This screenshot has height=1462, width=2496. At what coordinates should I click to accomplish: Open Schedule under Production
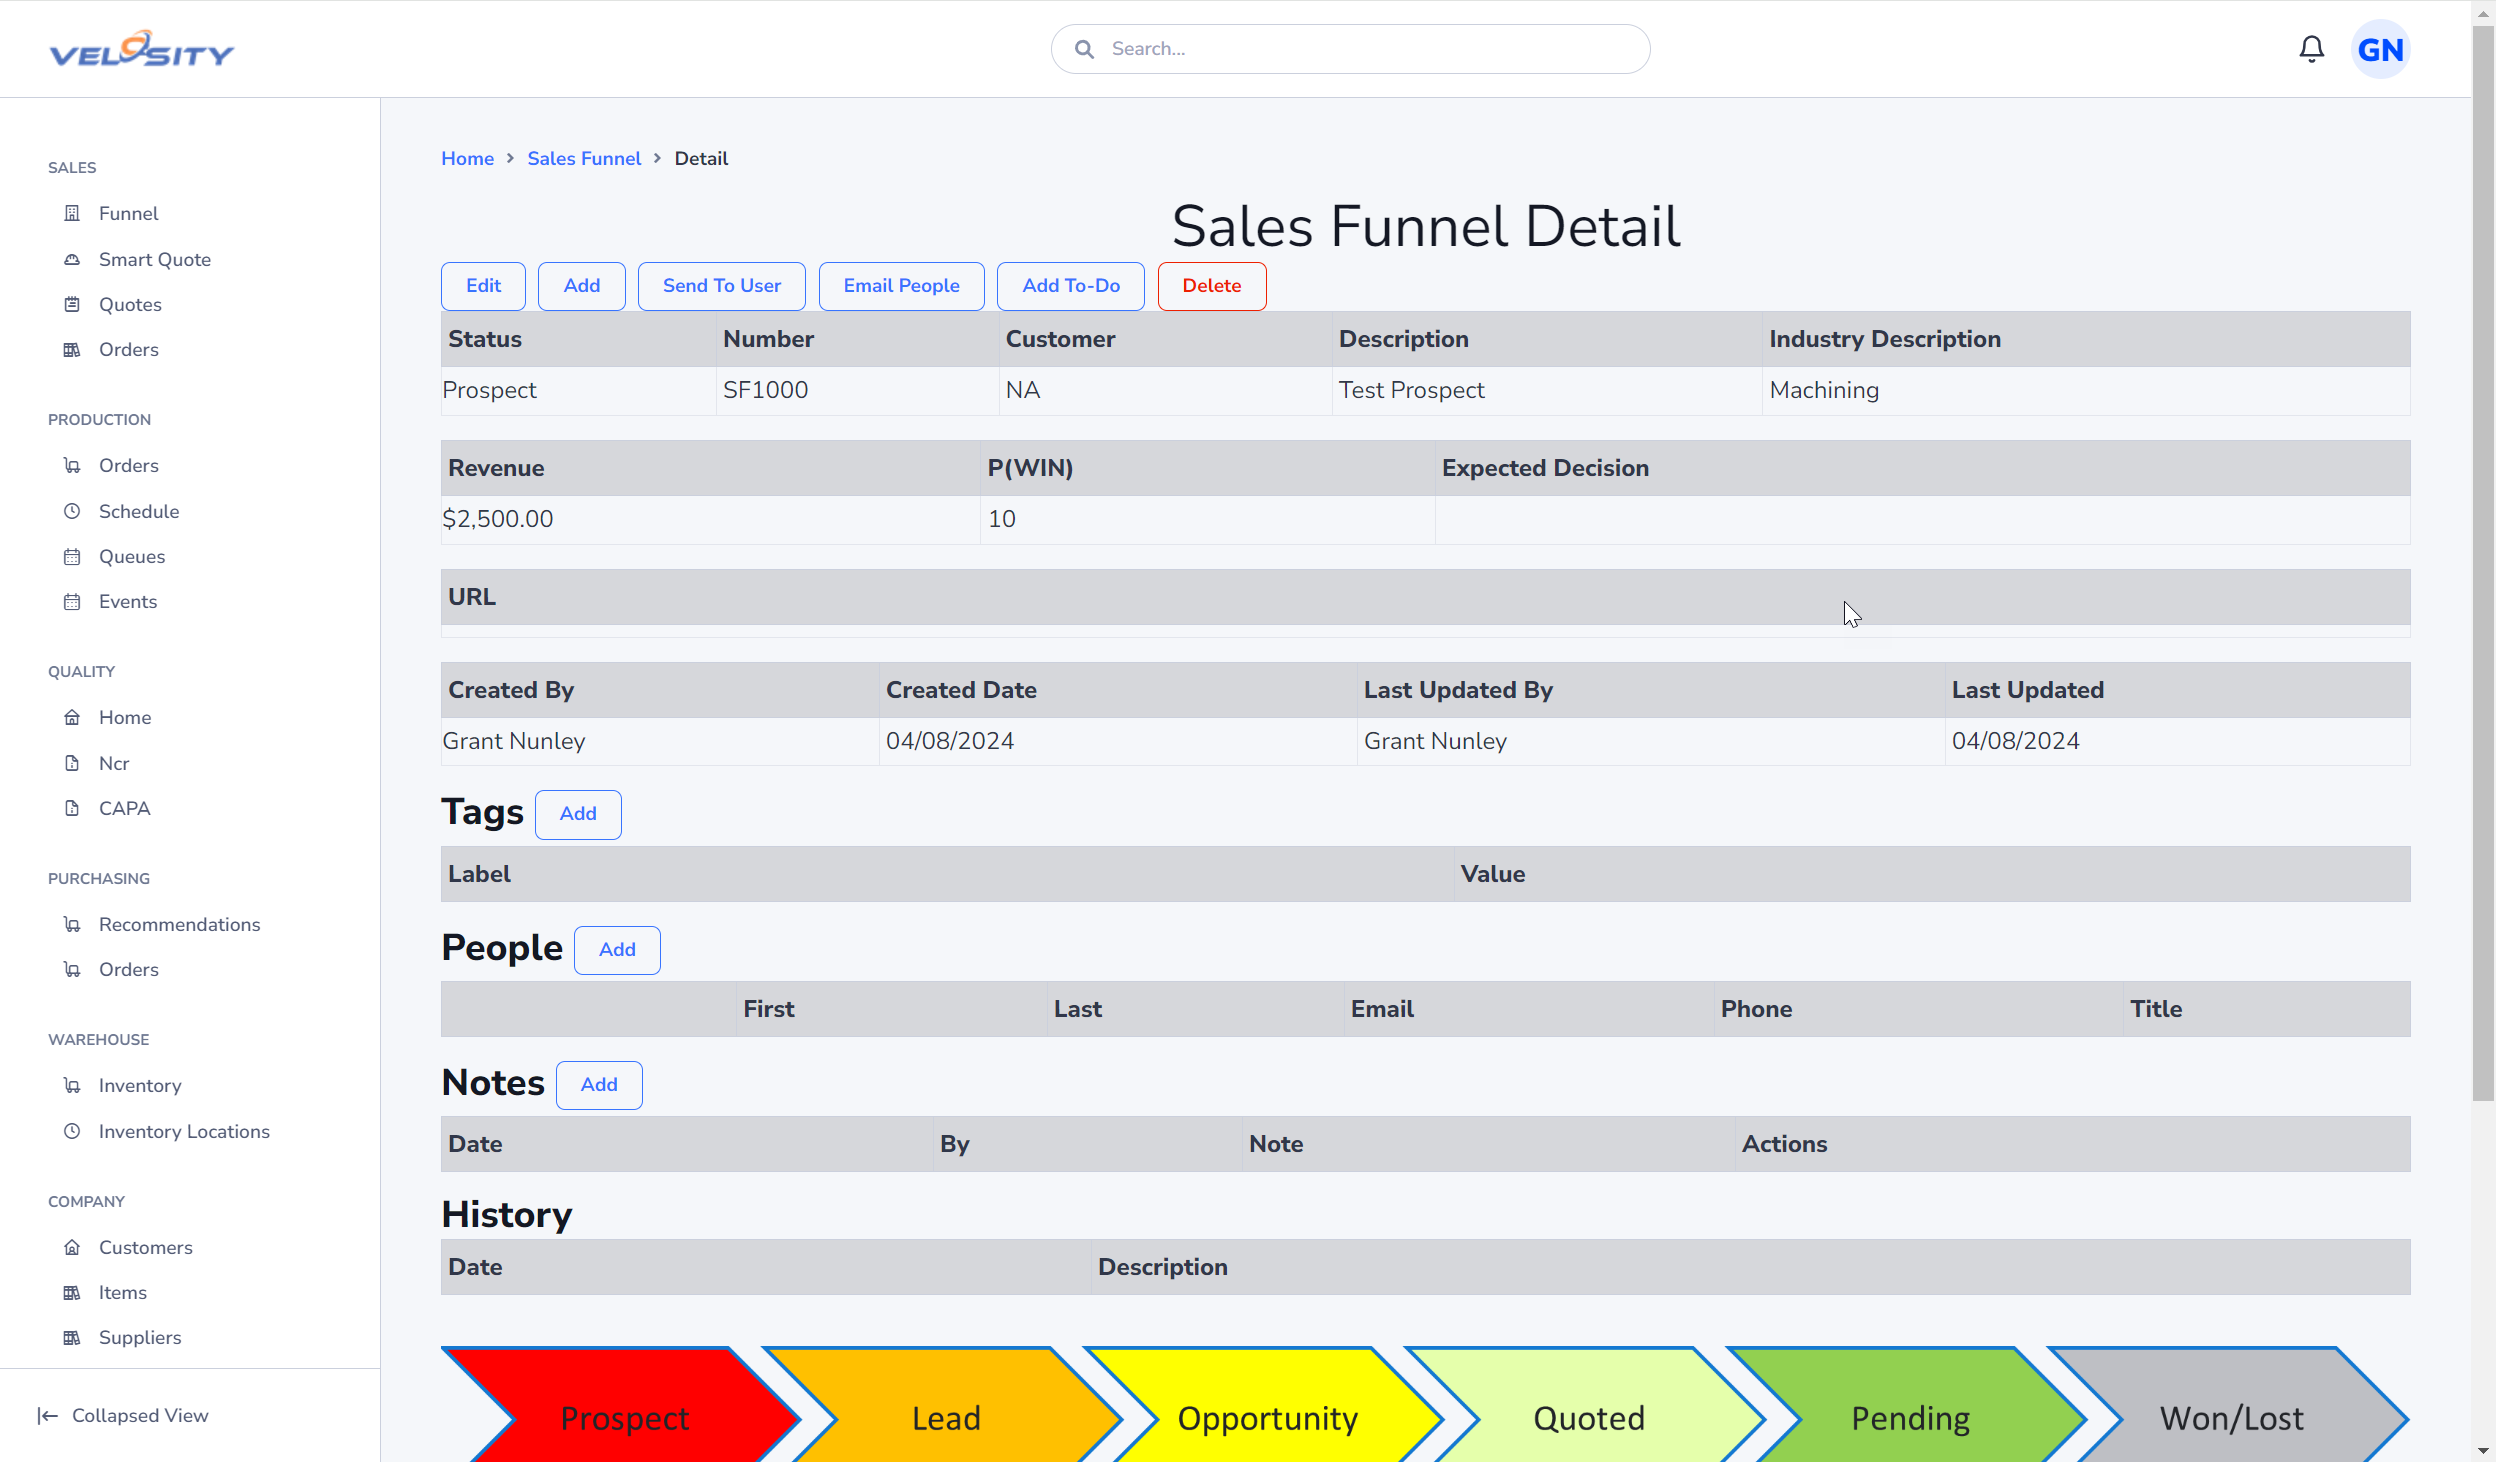click(139, 511)
